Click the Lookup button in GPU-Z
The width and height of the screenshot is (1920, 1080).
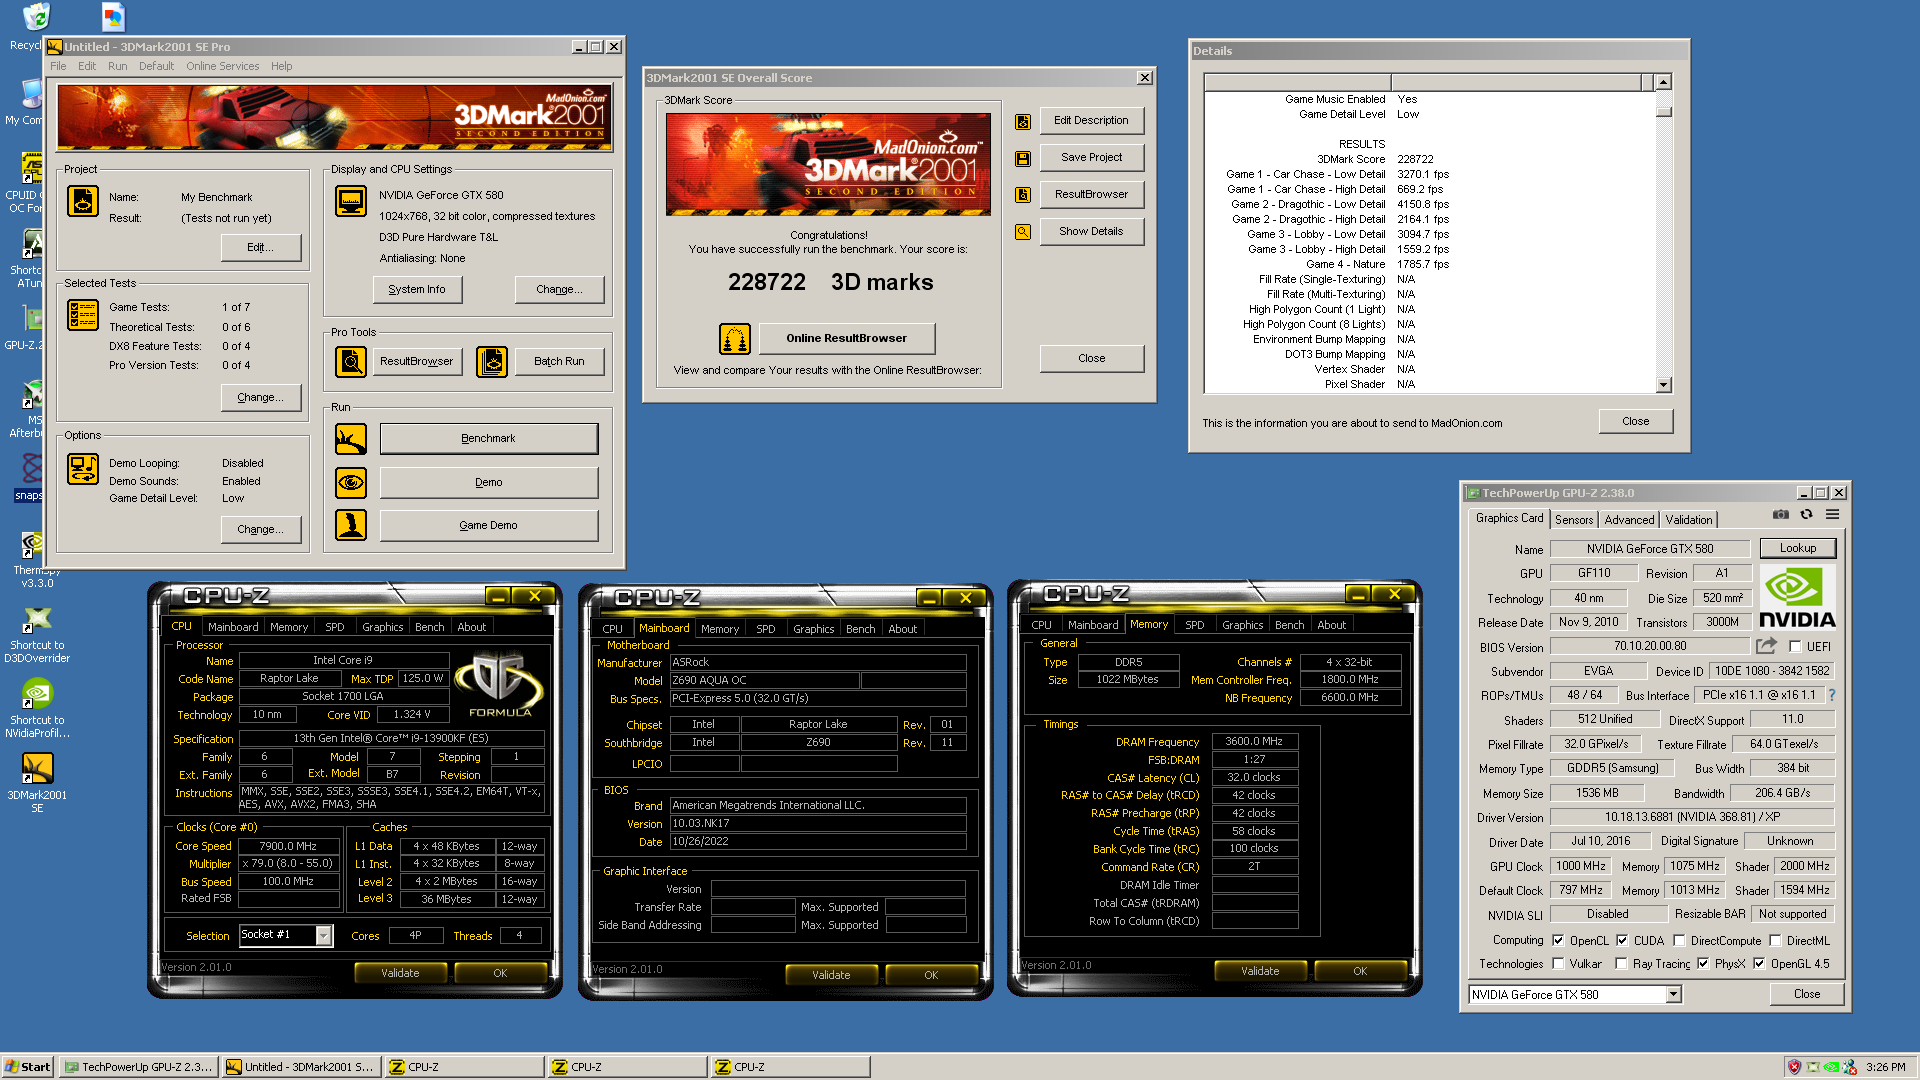pyautogui.click(x=1797, y=548)
